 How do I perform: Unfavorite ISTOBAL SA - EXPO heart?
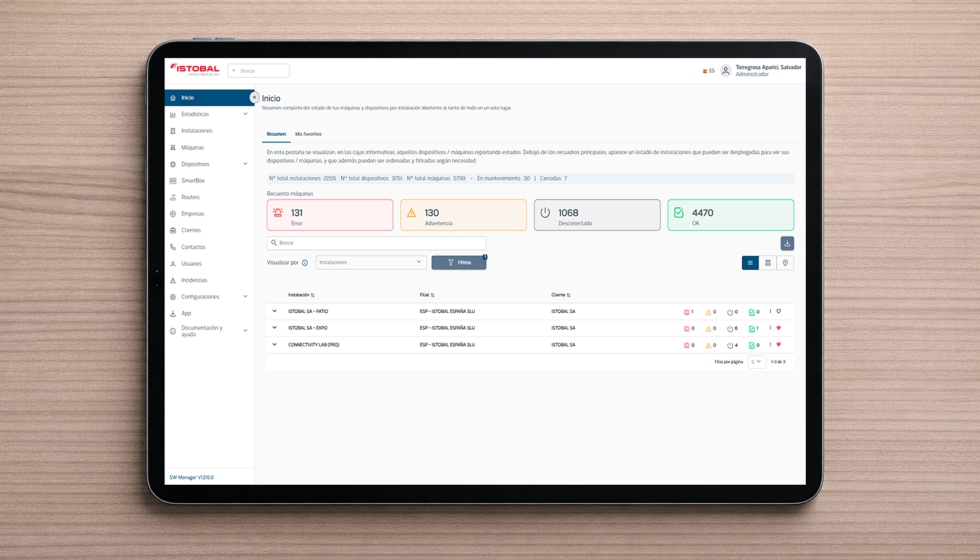[778, 328]
